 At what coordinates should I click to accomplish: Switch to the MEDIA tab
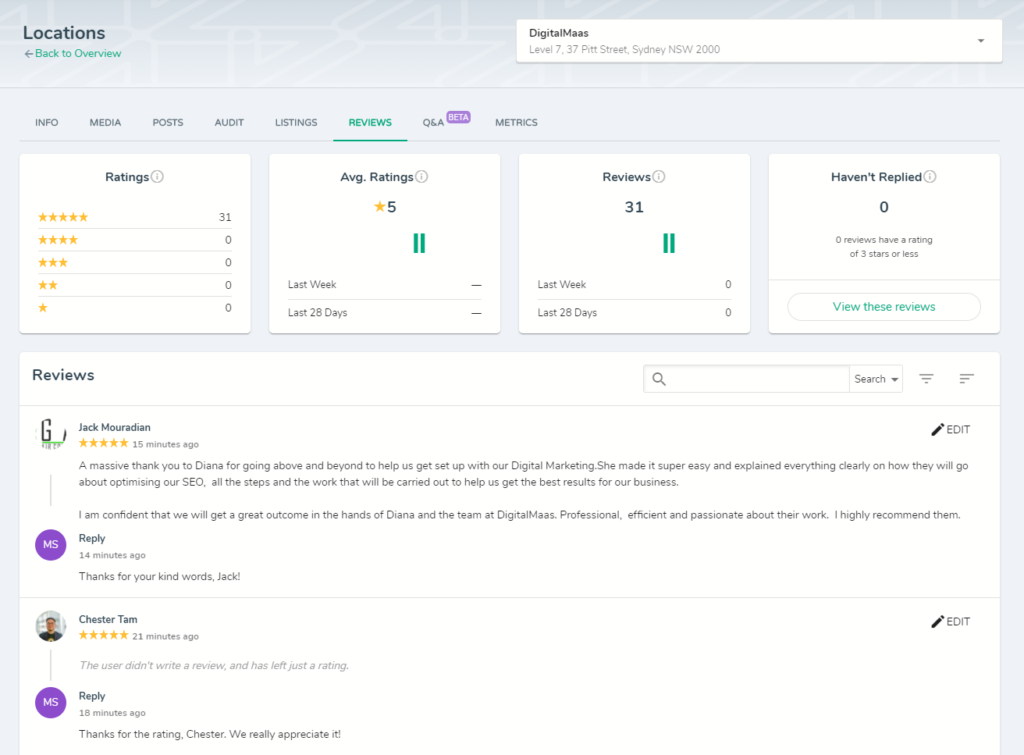105,123
